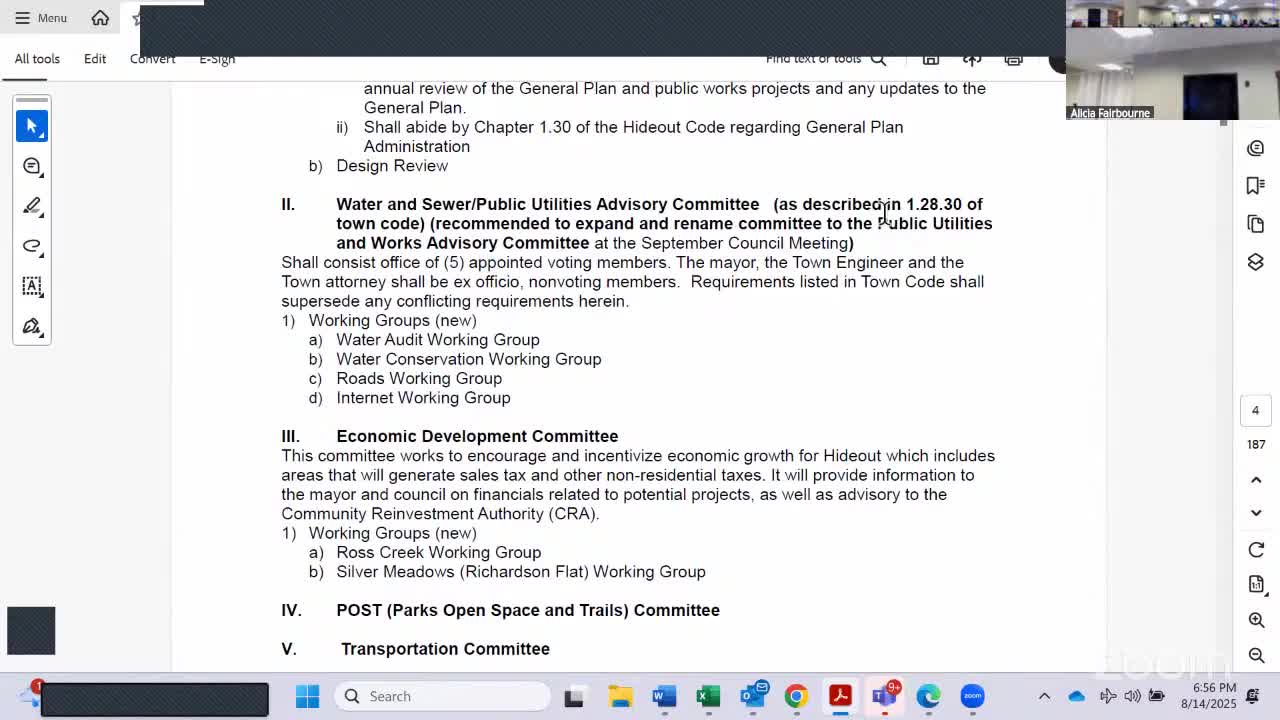Open the Convert tab
The height and width of the screenshot is (720, 1280).
coord(152,59)
